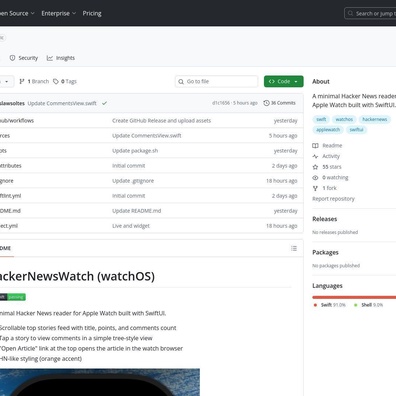The image size is (396, 396).
Task: Open the README.md file row
Action: (152, 211)
